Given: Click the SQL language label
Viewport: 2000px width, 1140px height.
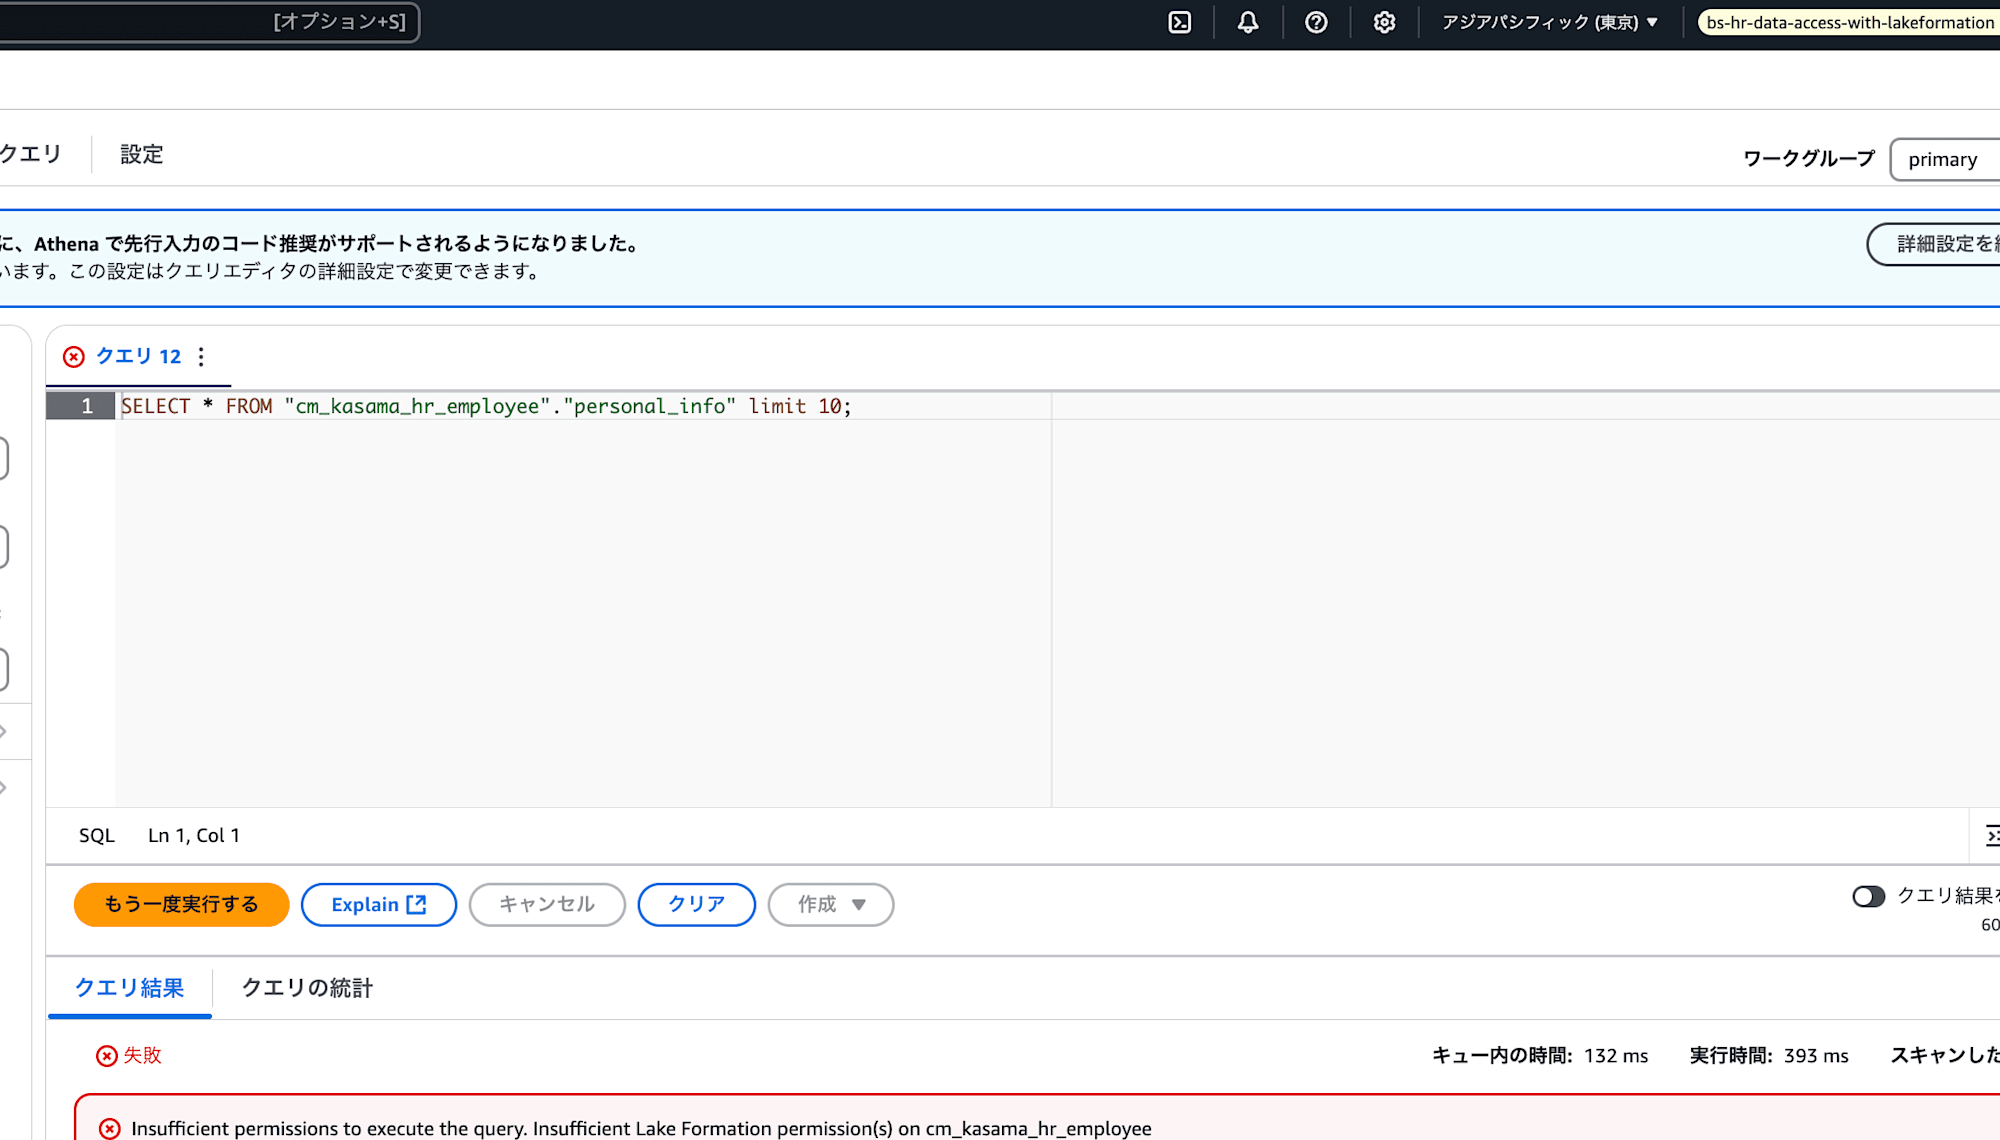Looking at the screenshot, I should coord(97,836).
